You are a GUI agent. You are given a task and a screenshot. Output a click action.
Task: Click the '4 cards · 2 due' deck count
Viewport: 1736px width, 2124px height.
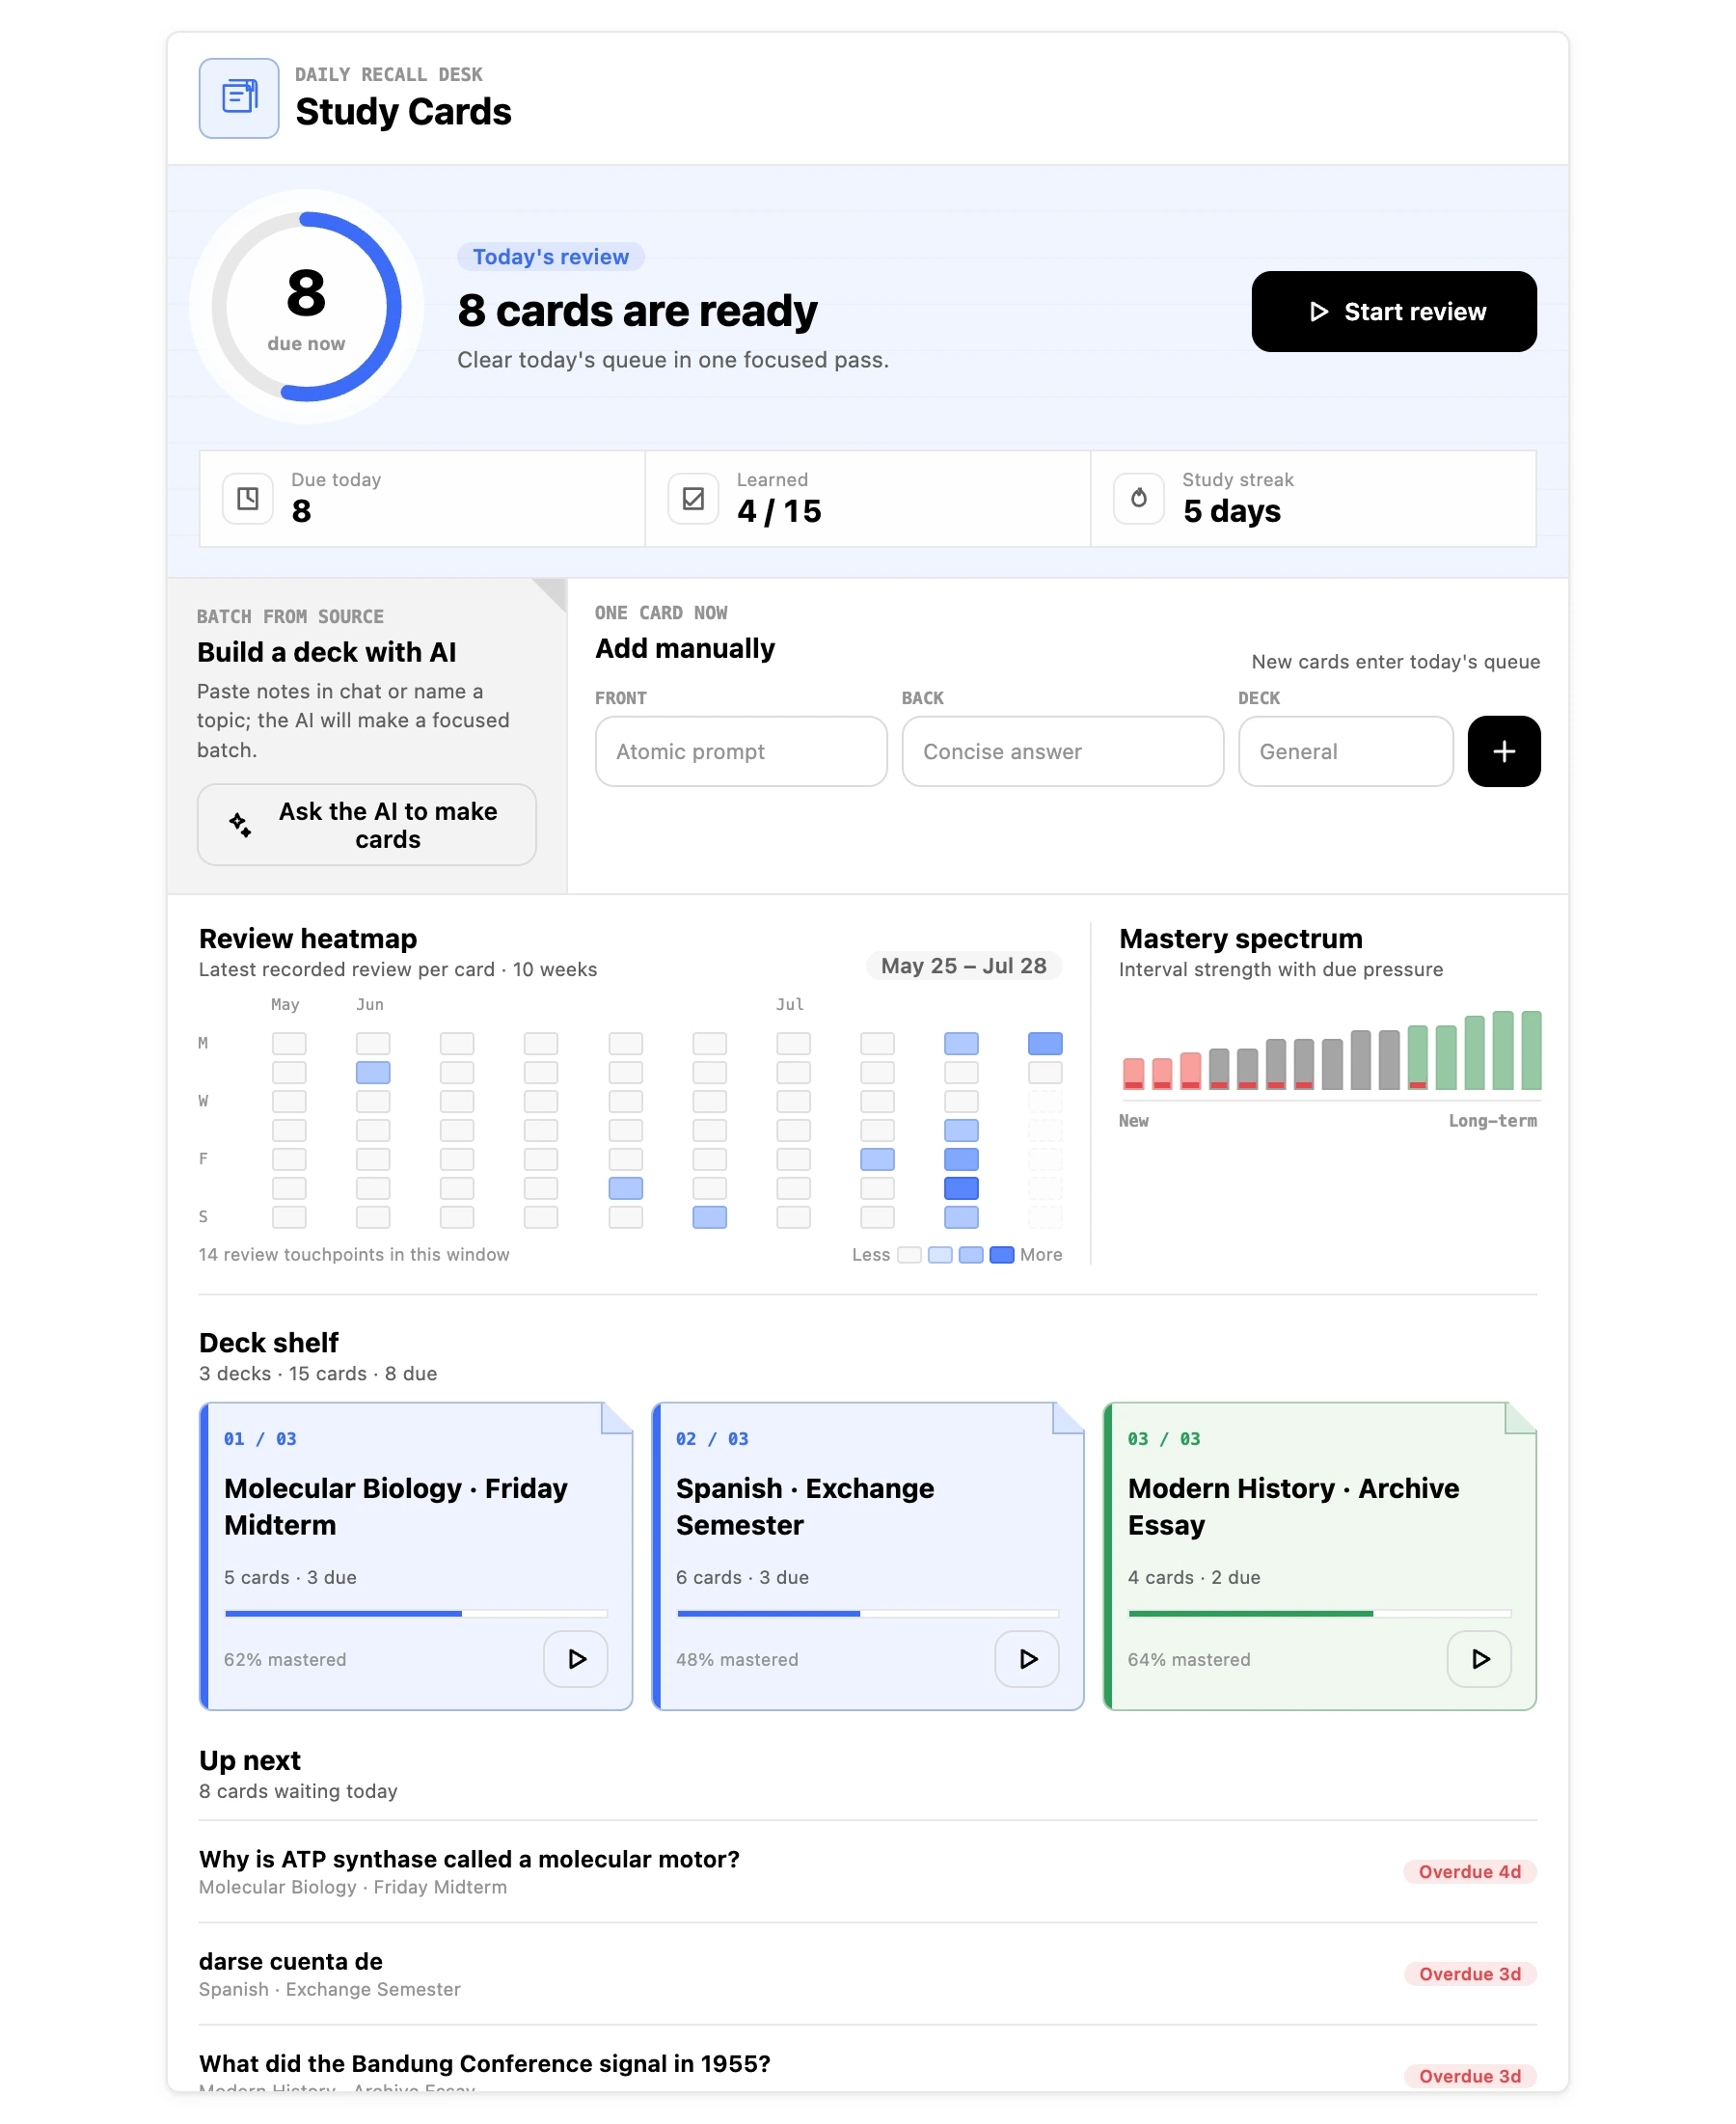click(x=1194, y=1577)
